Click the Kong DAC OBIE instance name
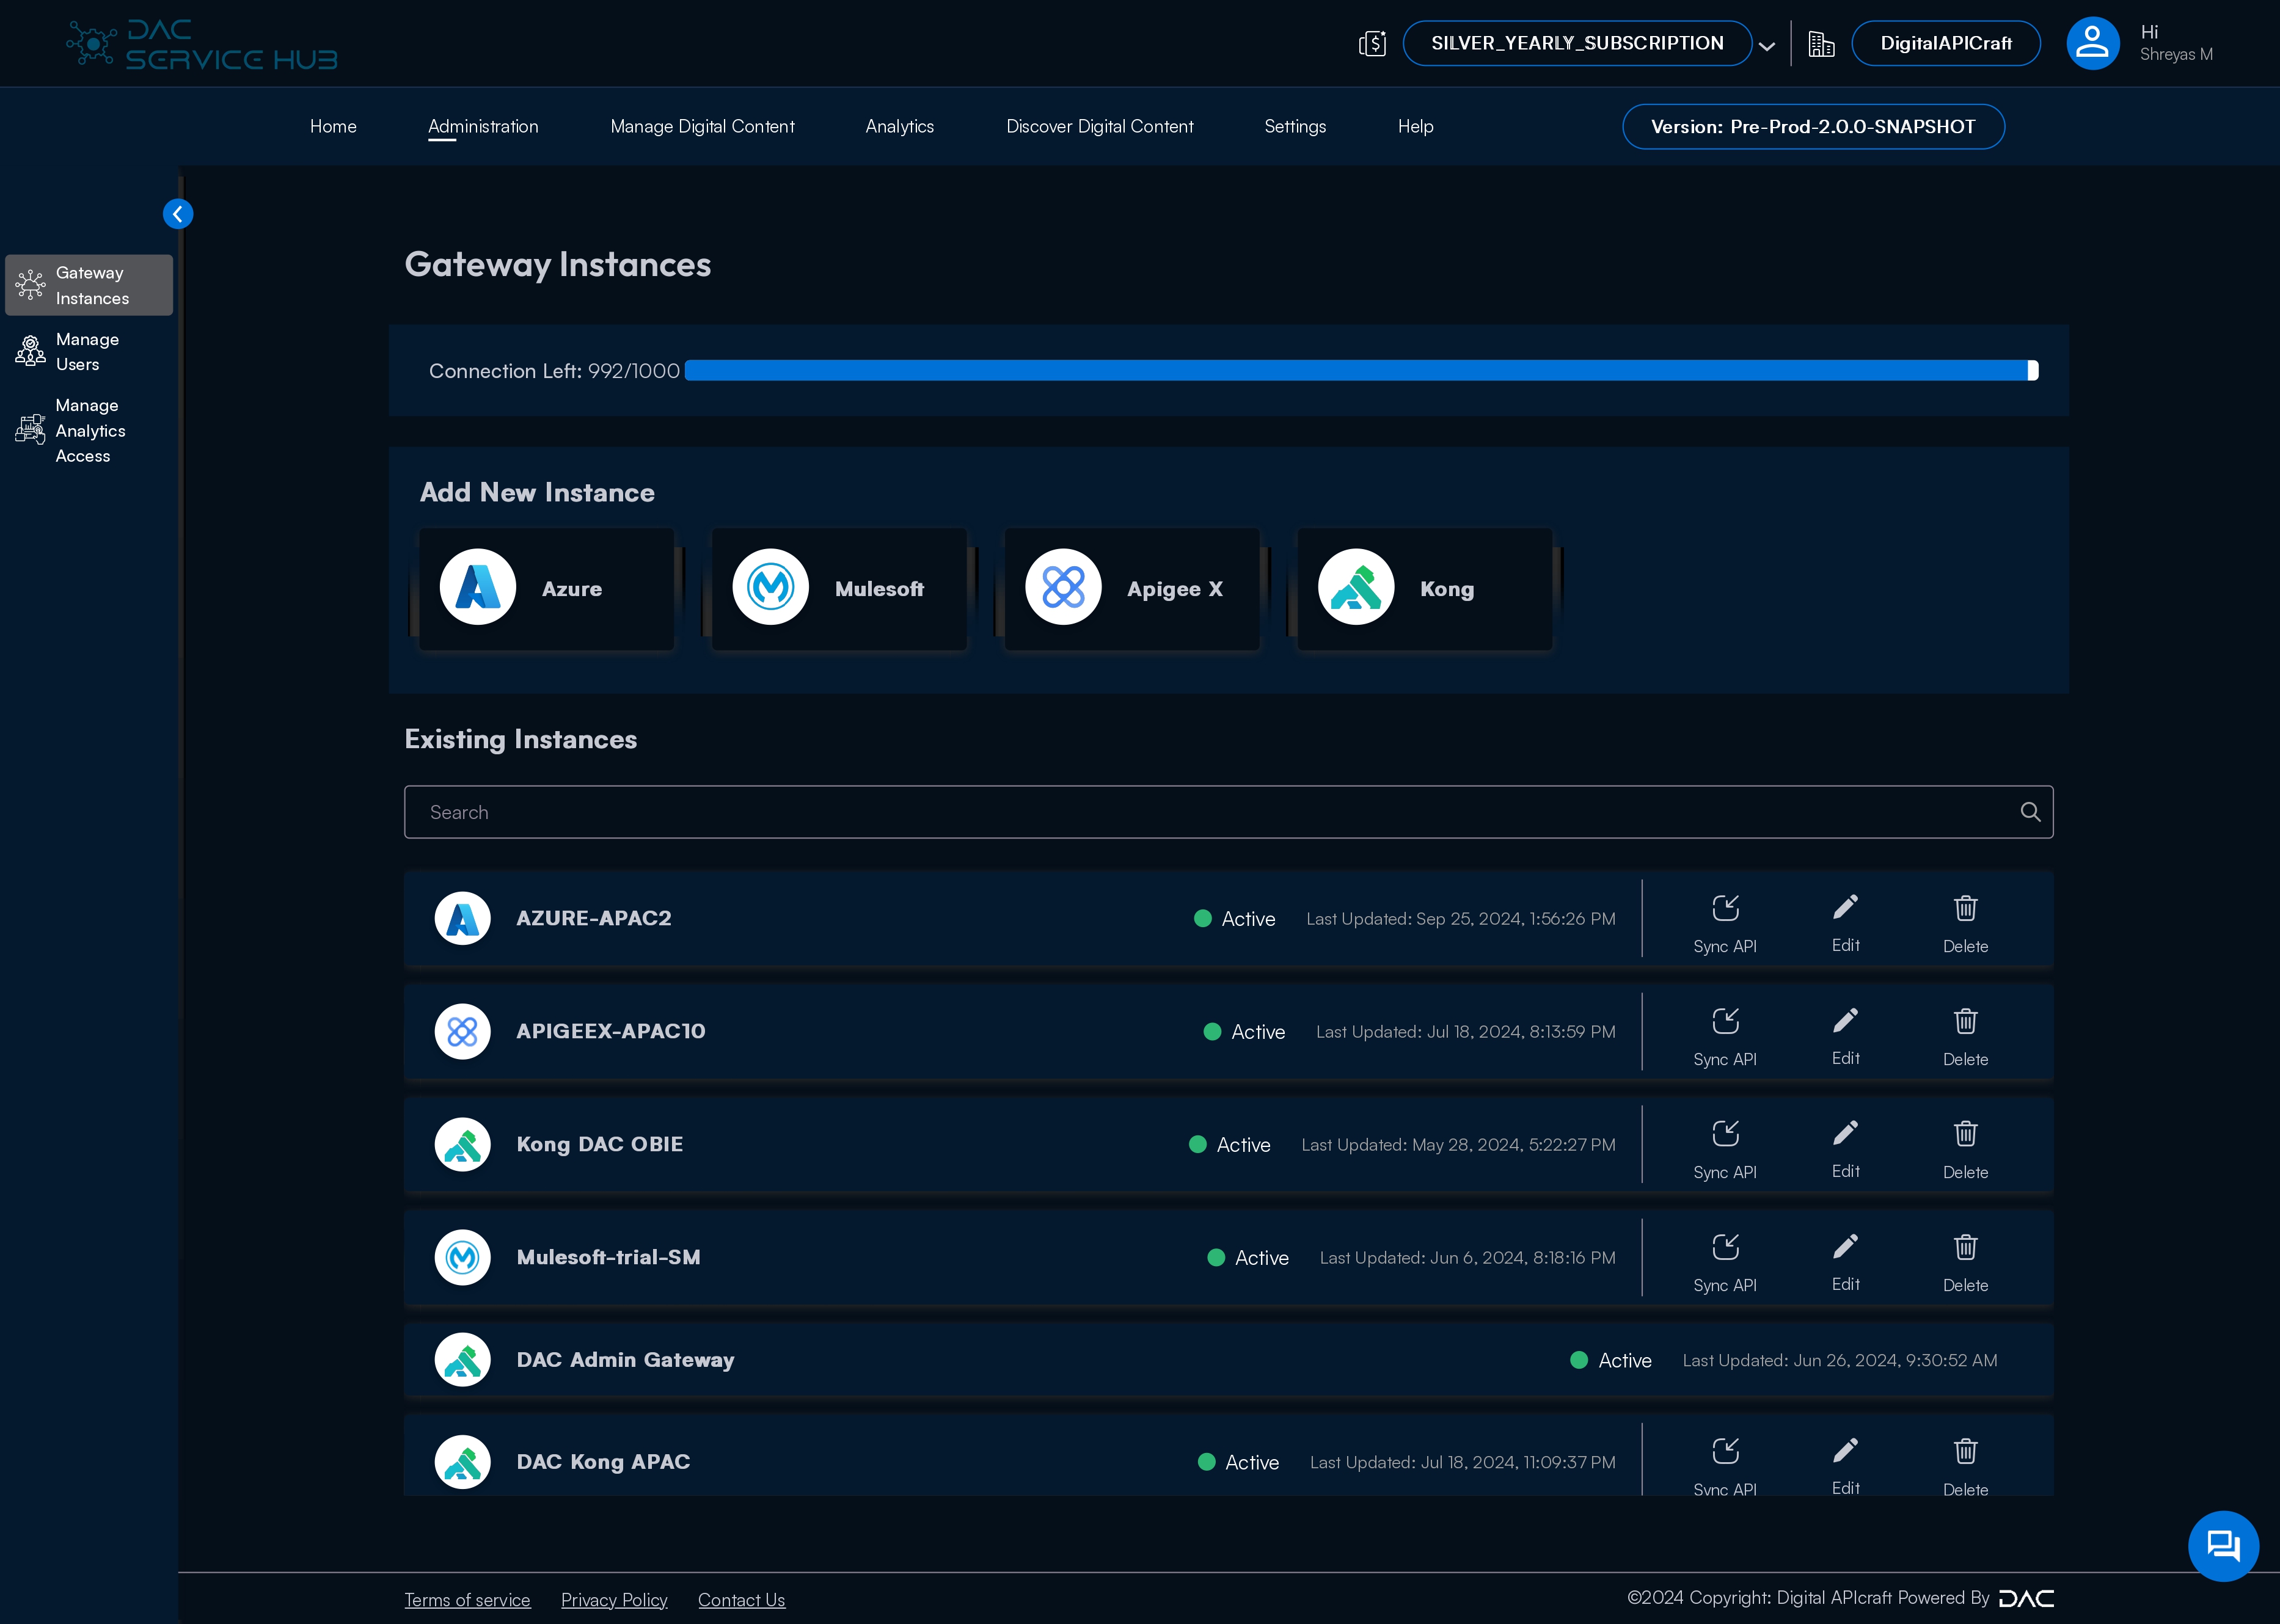This screenshot has height=1624, width=2280. point(600,1144)
